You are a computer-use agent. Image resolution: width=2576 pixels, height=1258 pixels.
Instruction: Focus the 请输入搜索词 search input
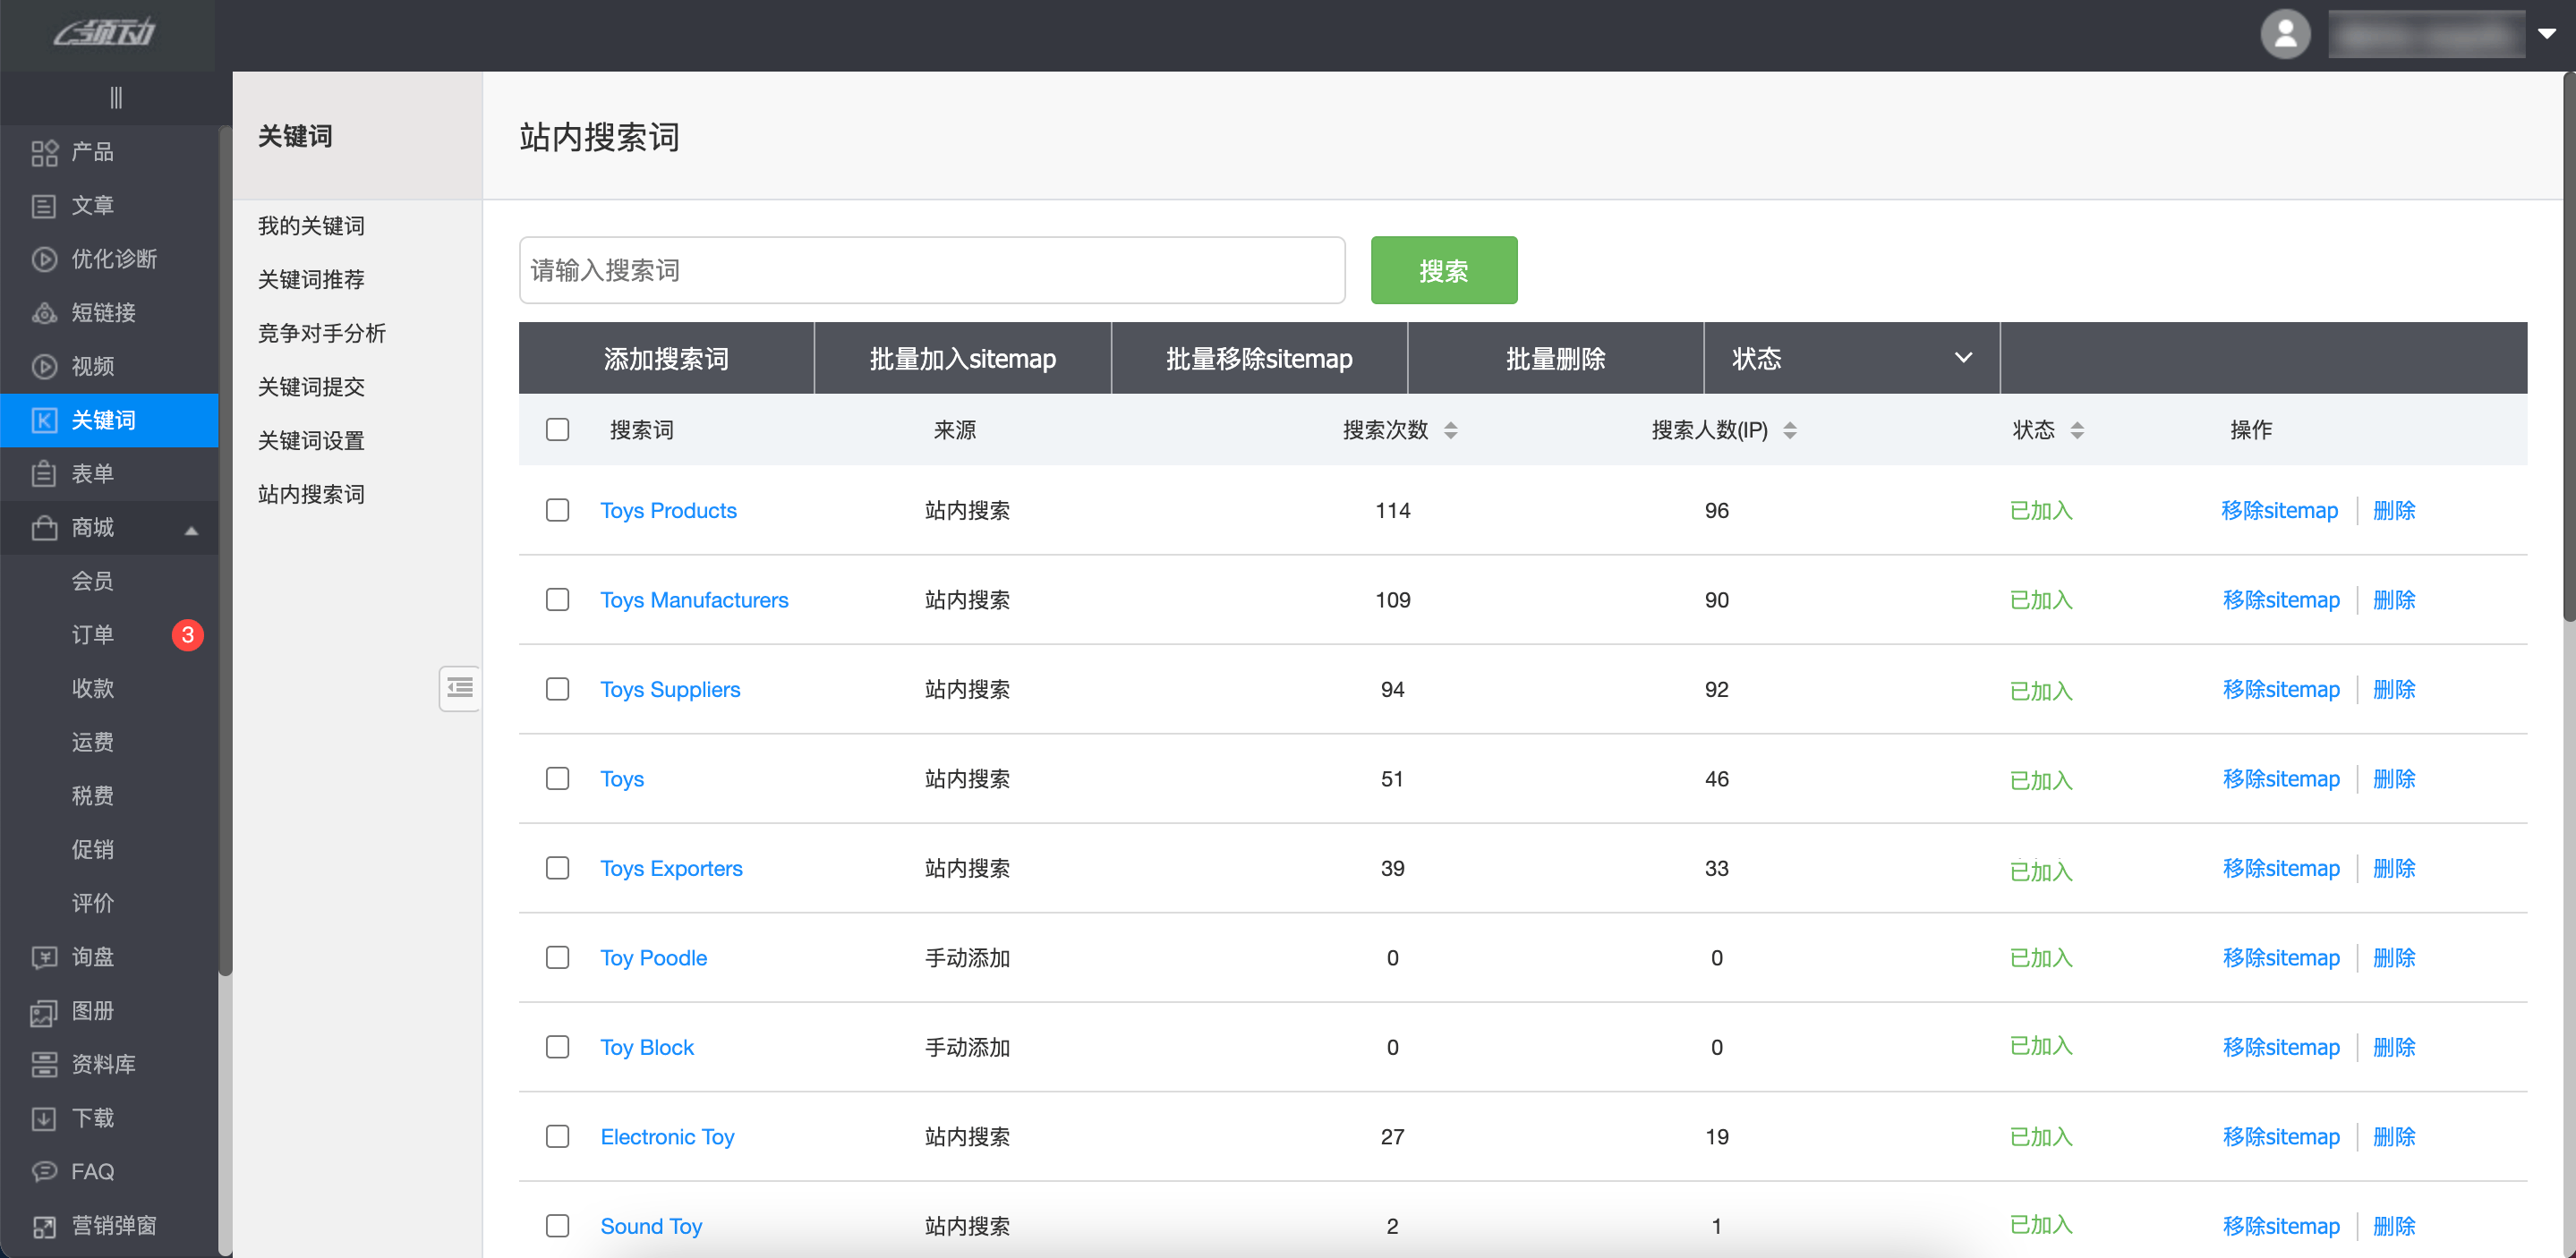(931, 270)
